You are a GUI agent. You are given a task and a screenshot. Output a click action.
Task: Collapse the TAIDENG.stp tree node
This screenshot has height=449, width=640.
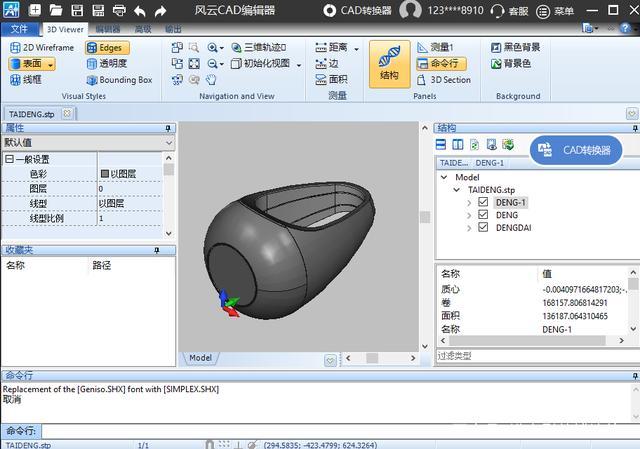[458, 189]
